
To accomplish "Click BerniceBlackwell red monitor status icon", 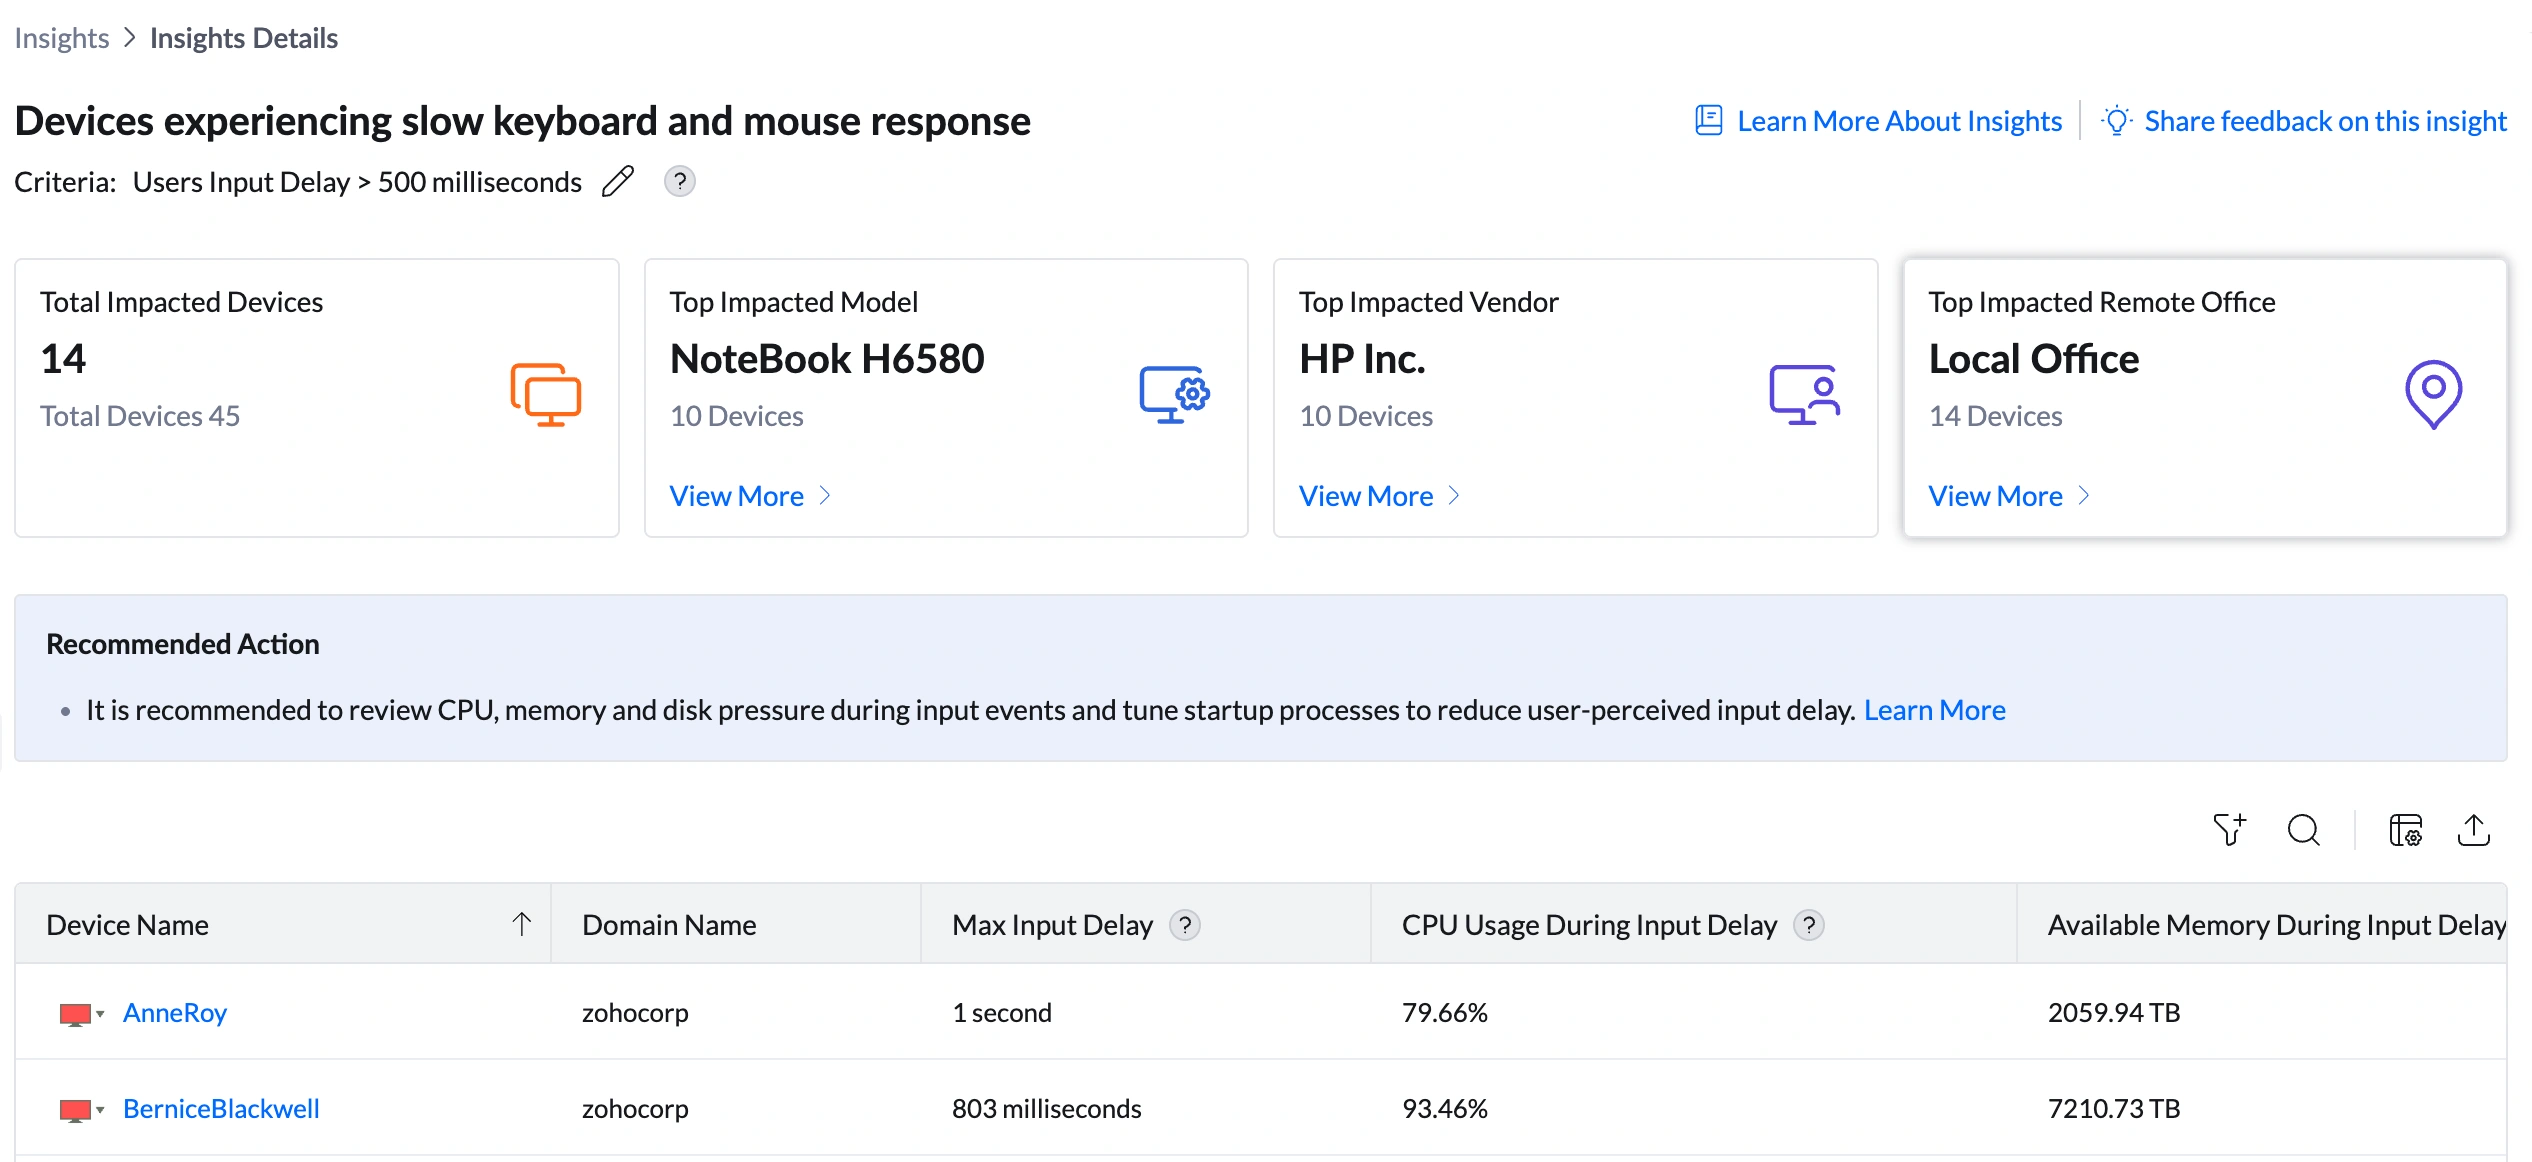I will 75,1110.
